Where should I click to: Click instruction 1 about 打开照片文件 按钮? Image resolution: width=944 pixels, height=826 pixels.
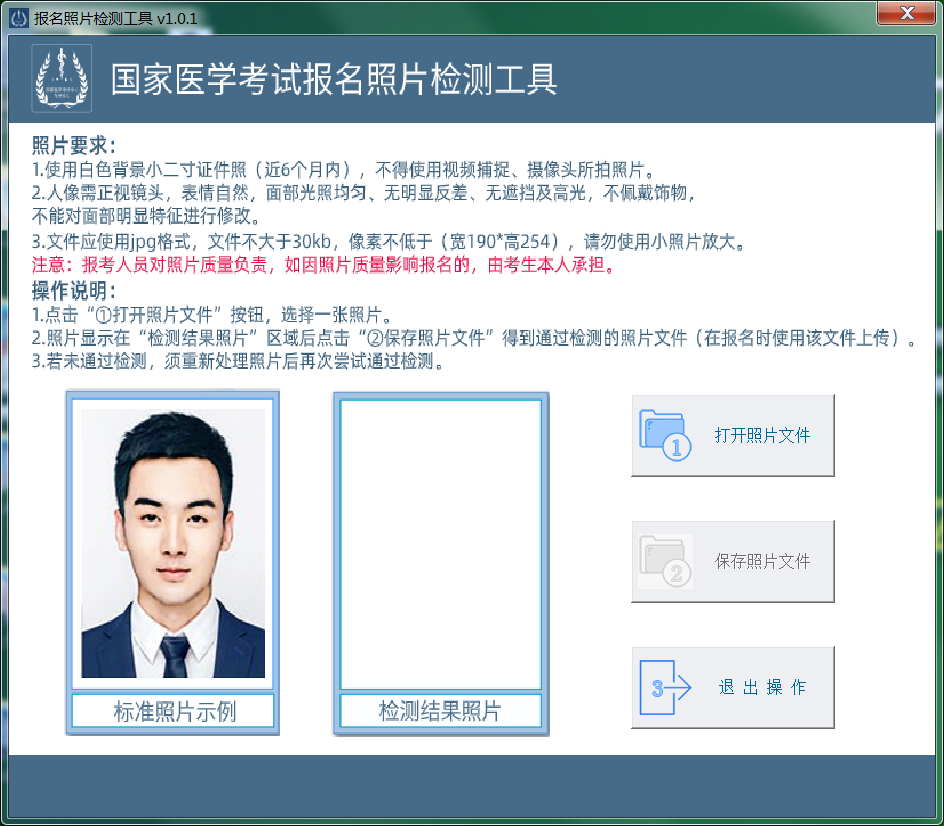coord(213,315)
